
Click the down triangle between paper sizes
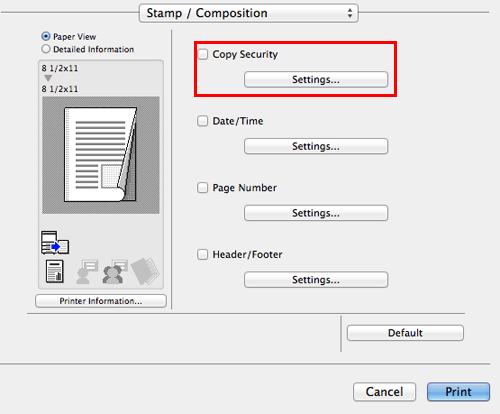[x=48, y=78]
